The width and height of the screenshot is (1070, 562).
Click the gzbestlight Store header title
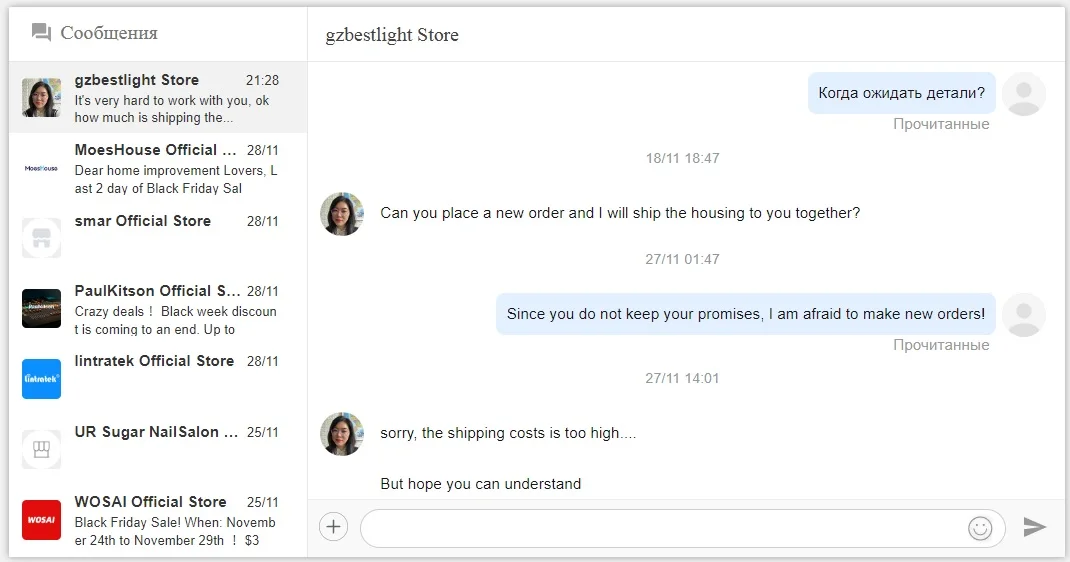pyautogui.click(x=392, y=35)
